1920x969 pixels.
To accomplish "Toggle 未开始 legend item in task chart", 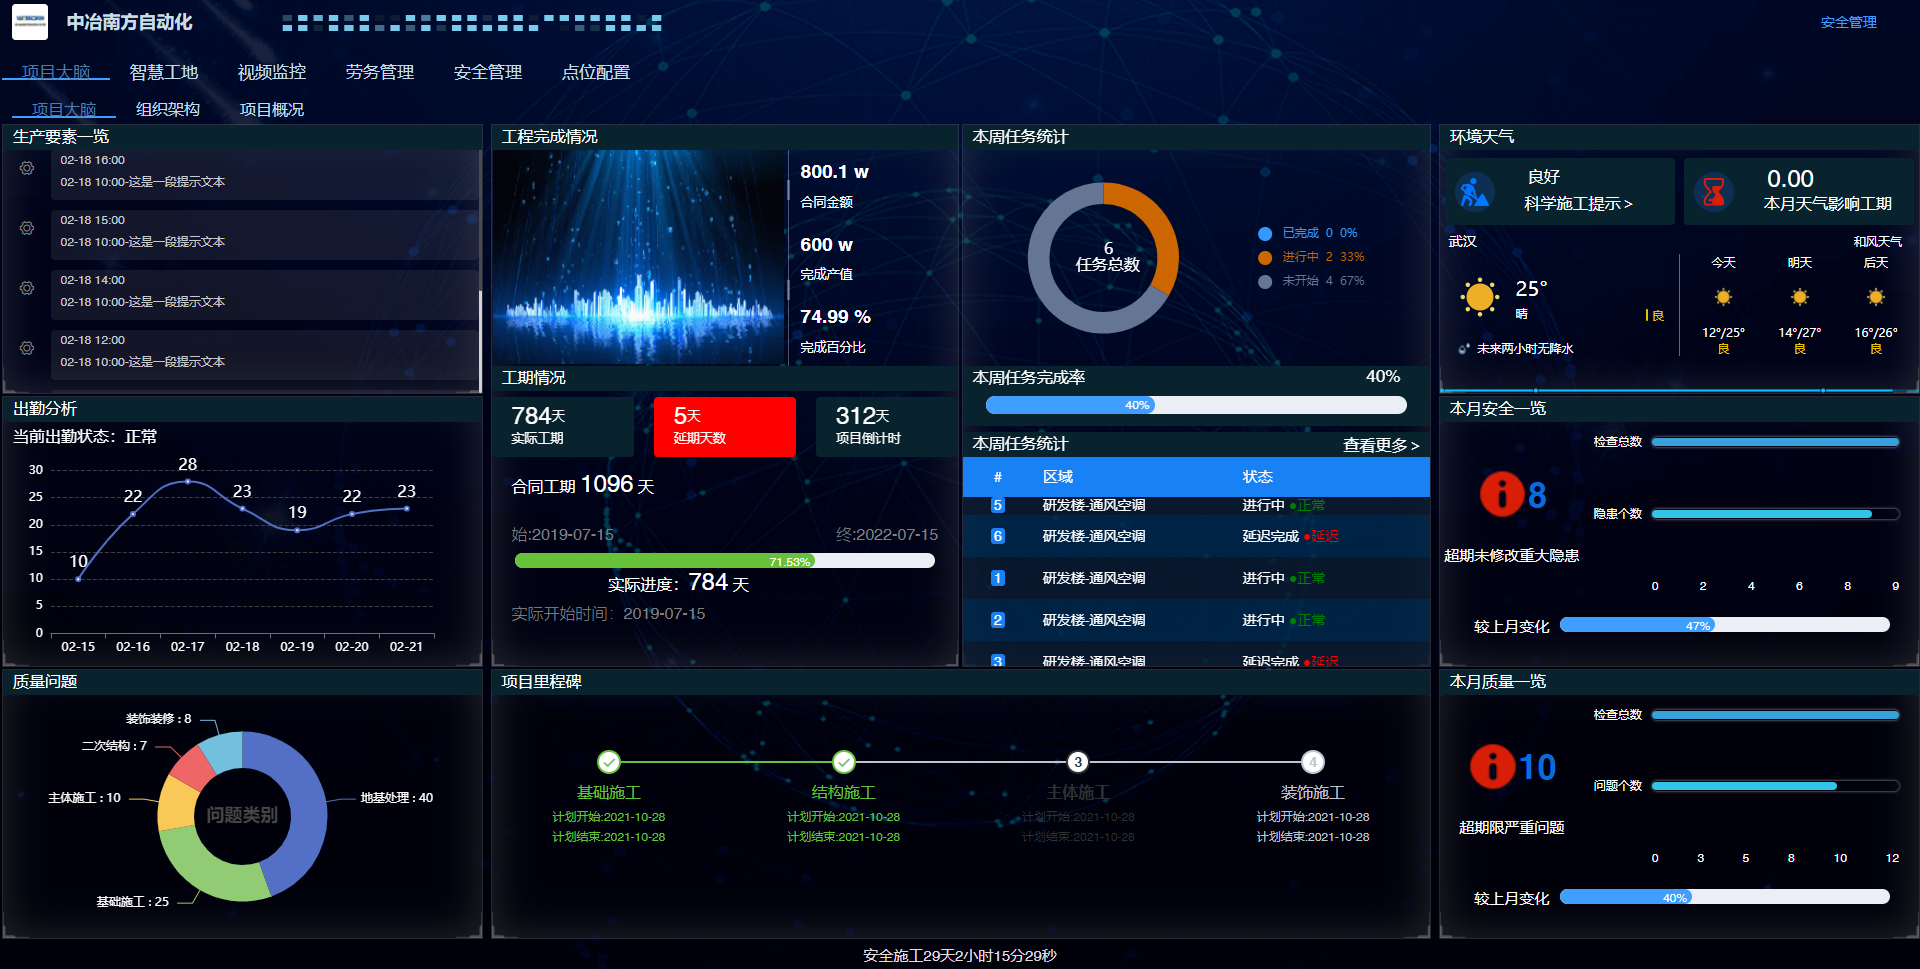I will click(1300, 281).
